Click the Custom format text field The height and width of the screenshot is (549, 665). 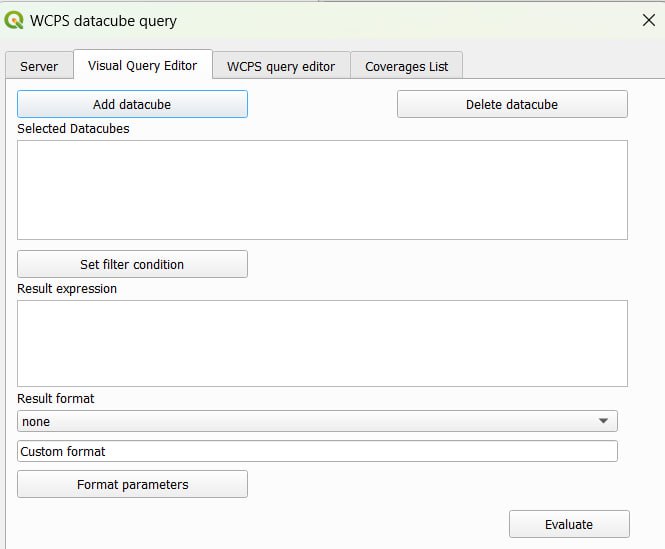[x=317, y=451]
